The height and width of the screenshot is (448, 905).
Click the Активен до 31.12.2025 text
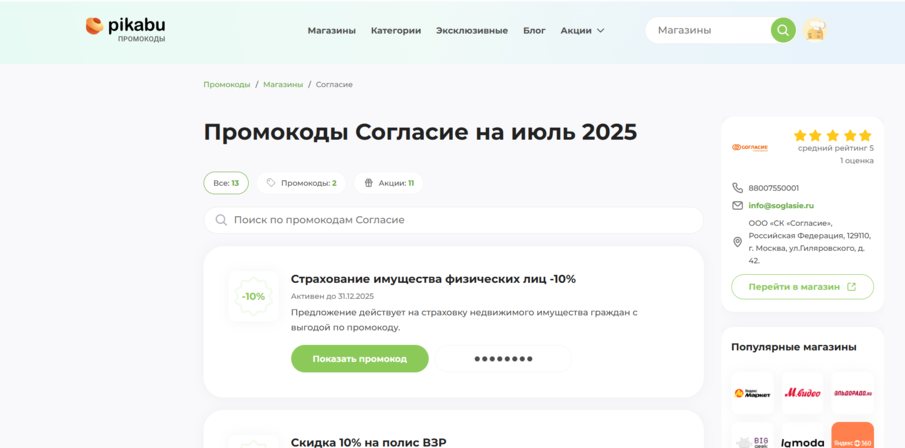pyautogui.click(x=332, y=296)
